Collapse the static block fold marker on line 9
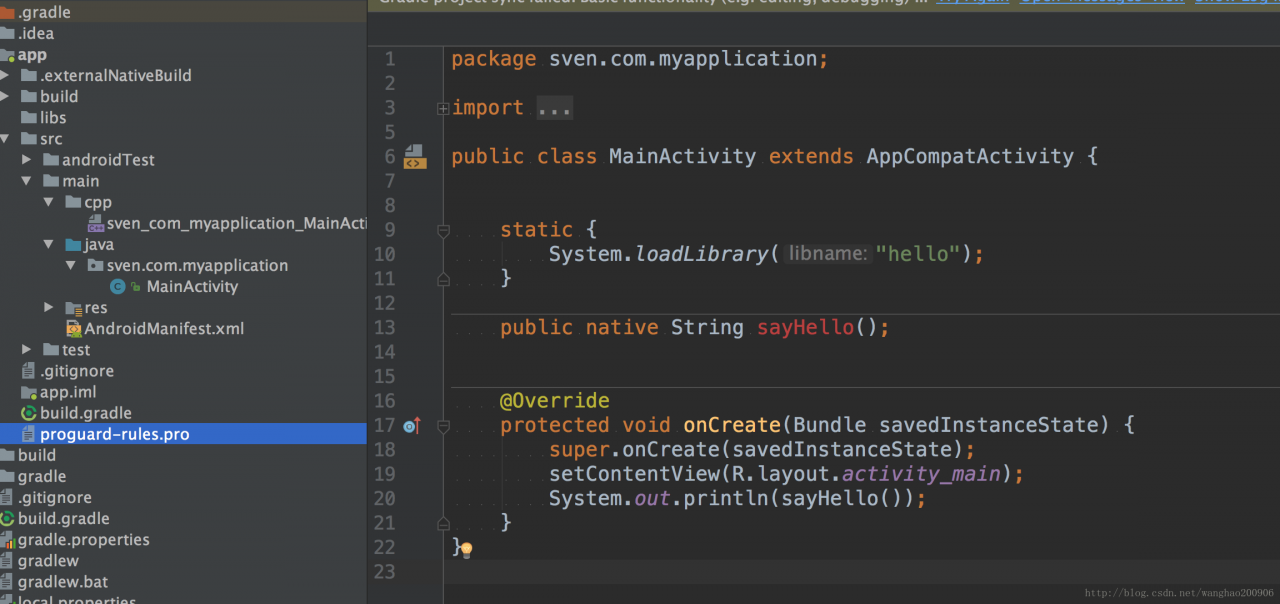This screenshot has height=604, width=1280. tap(443, 231)
